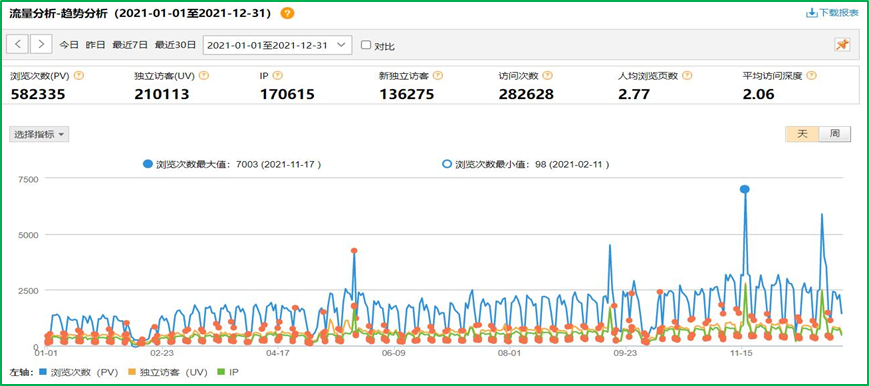Viewport: 869px width, 386px height.
Task: Click the 浏览次数最大值 filled marker legend
Action: tap(147, 164)
